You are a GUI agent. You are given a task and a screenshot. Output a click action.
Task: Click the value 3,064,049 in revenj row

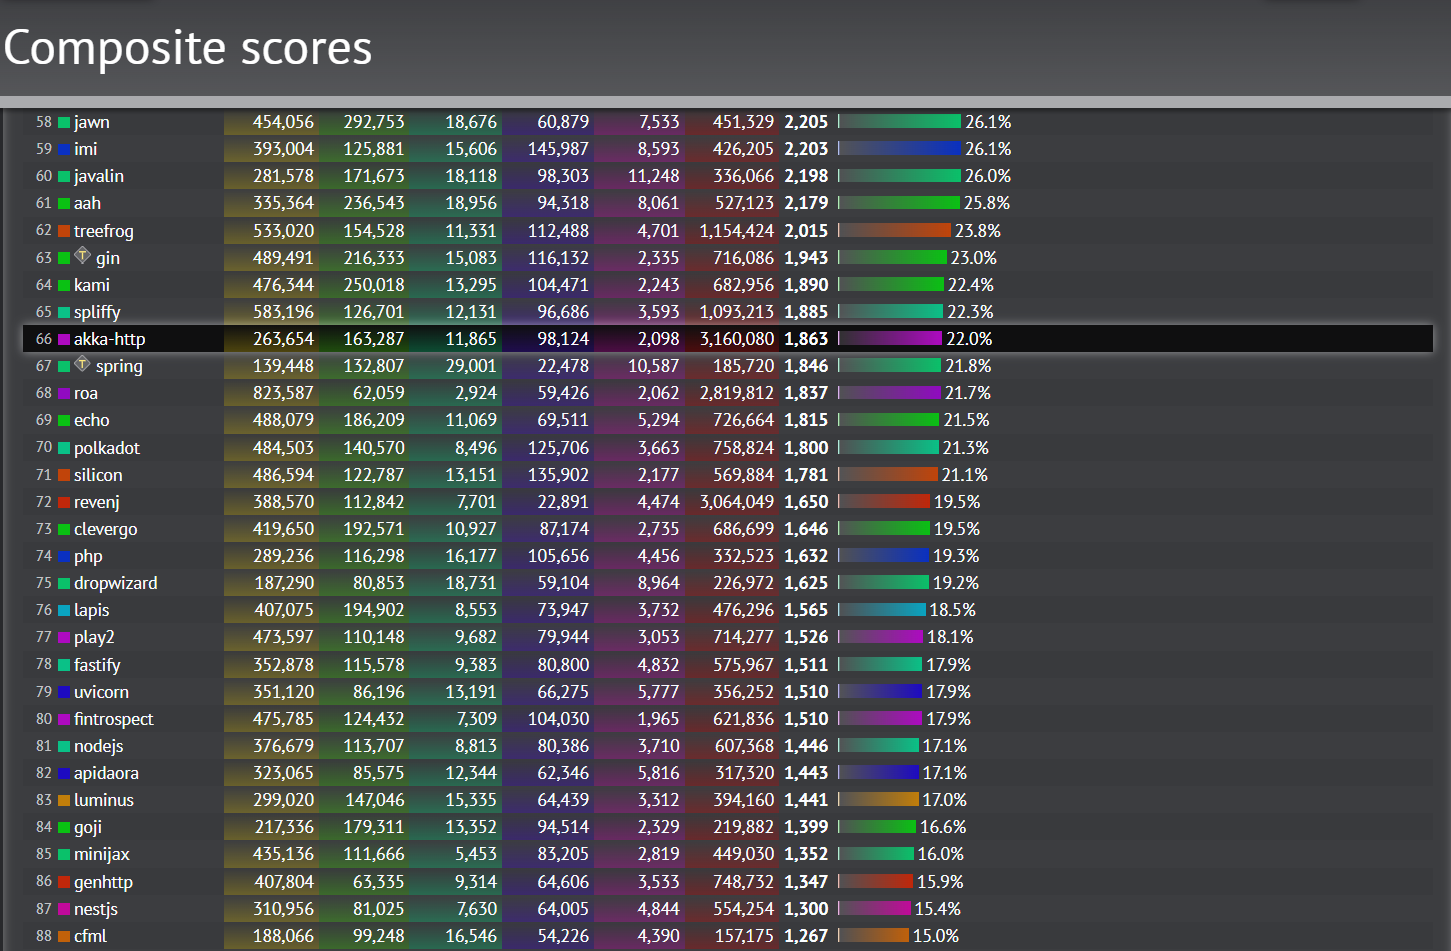pos(737,502)
